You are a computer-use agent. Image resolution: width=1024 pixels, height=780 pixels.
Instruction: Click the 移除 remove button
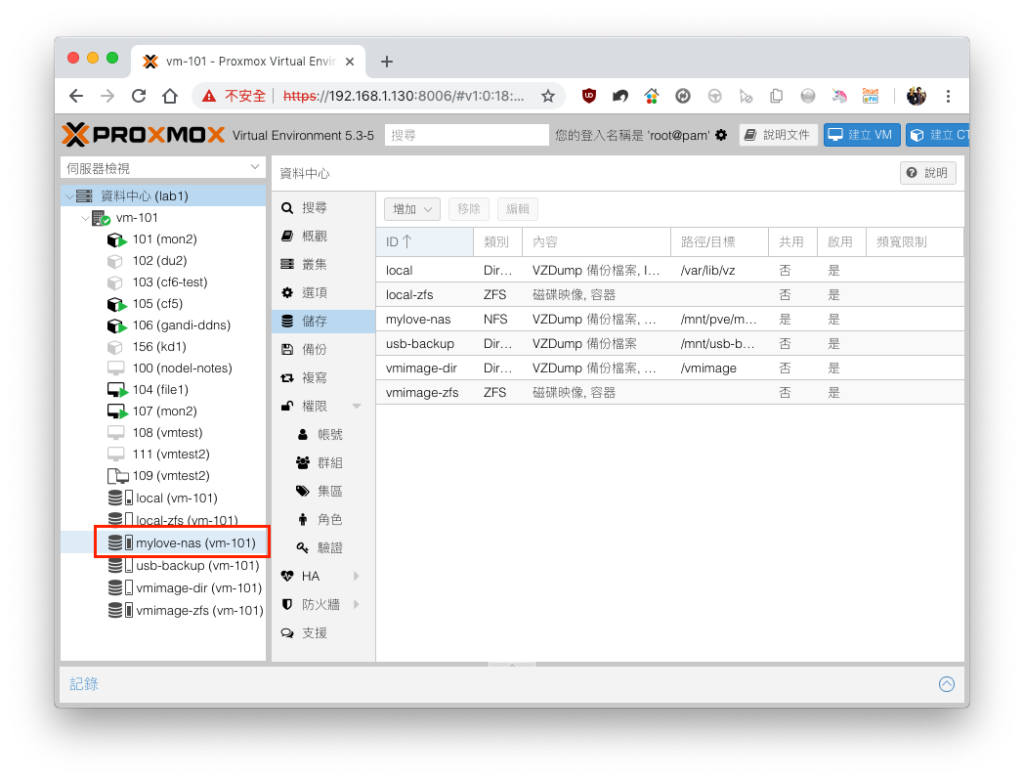pos(469,209)
